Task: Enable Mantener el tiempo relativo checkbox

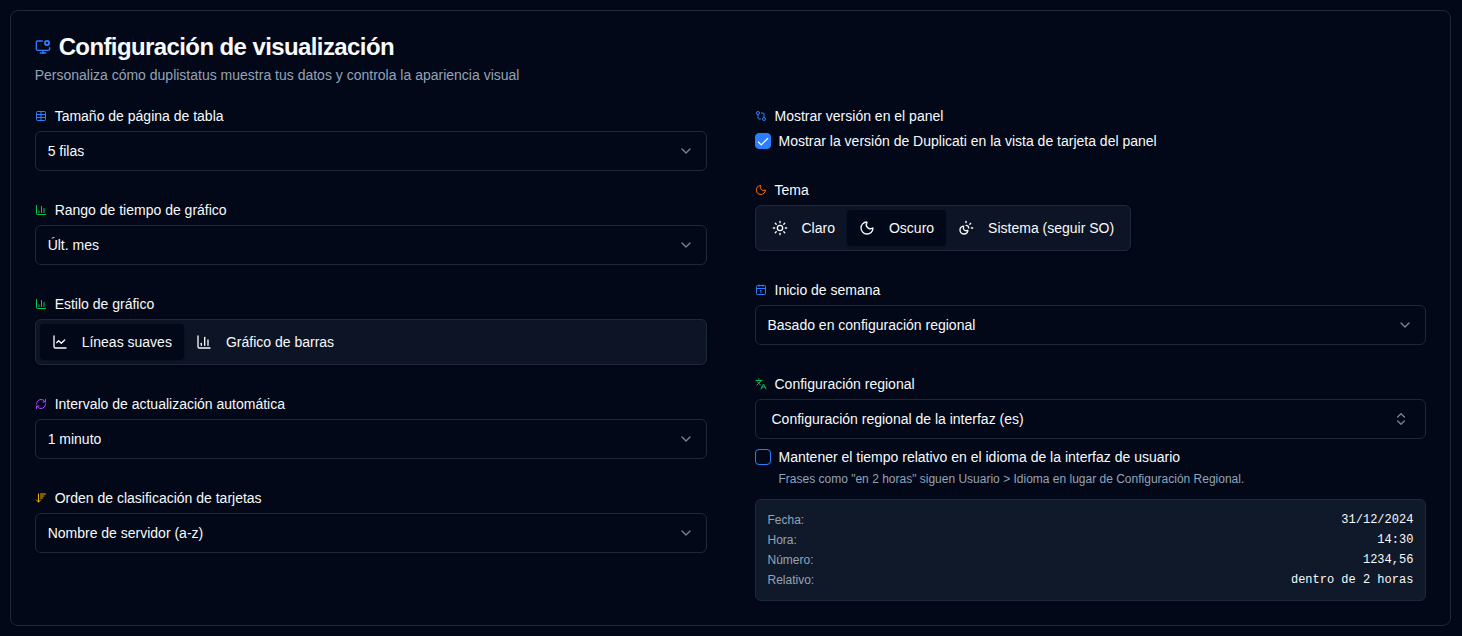Action: click(763, 457)
